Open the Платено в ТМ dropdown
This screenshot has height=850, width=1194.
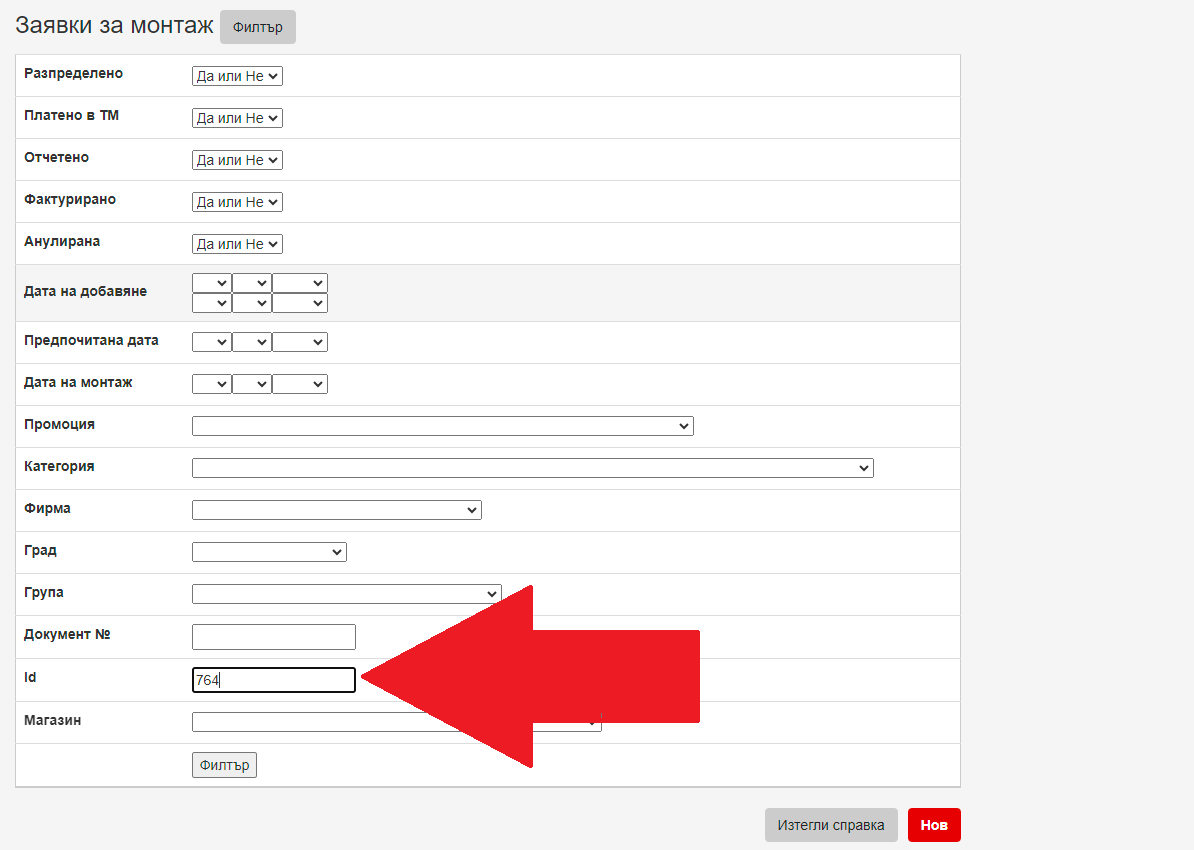coord(238,118)
